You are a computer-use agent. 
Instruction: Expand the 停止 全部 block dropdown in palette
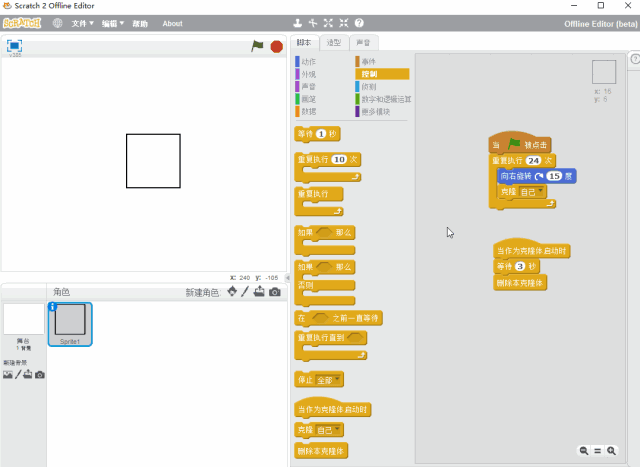point(337,380)
